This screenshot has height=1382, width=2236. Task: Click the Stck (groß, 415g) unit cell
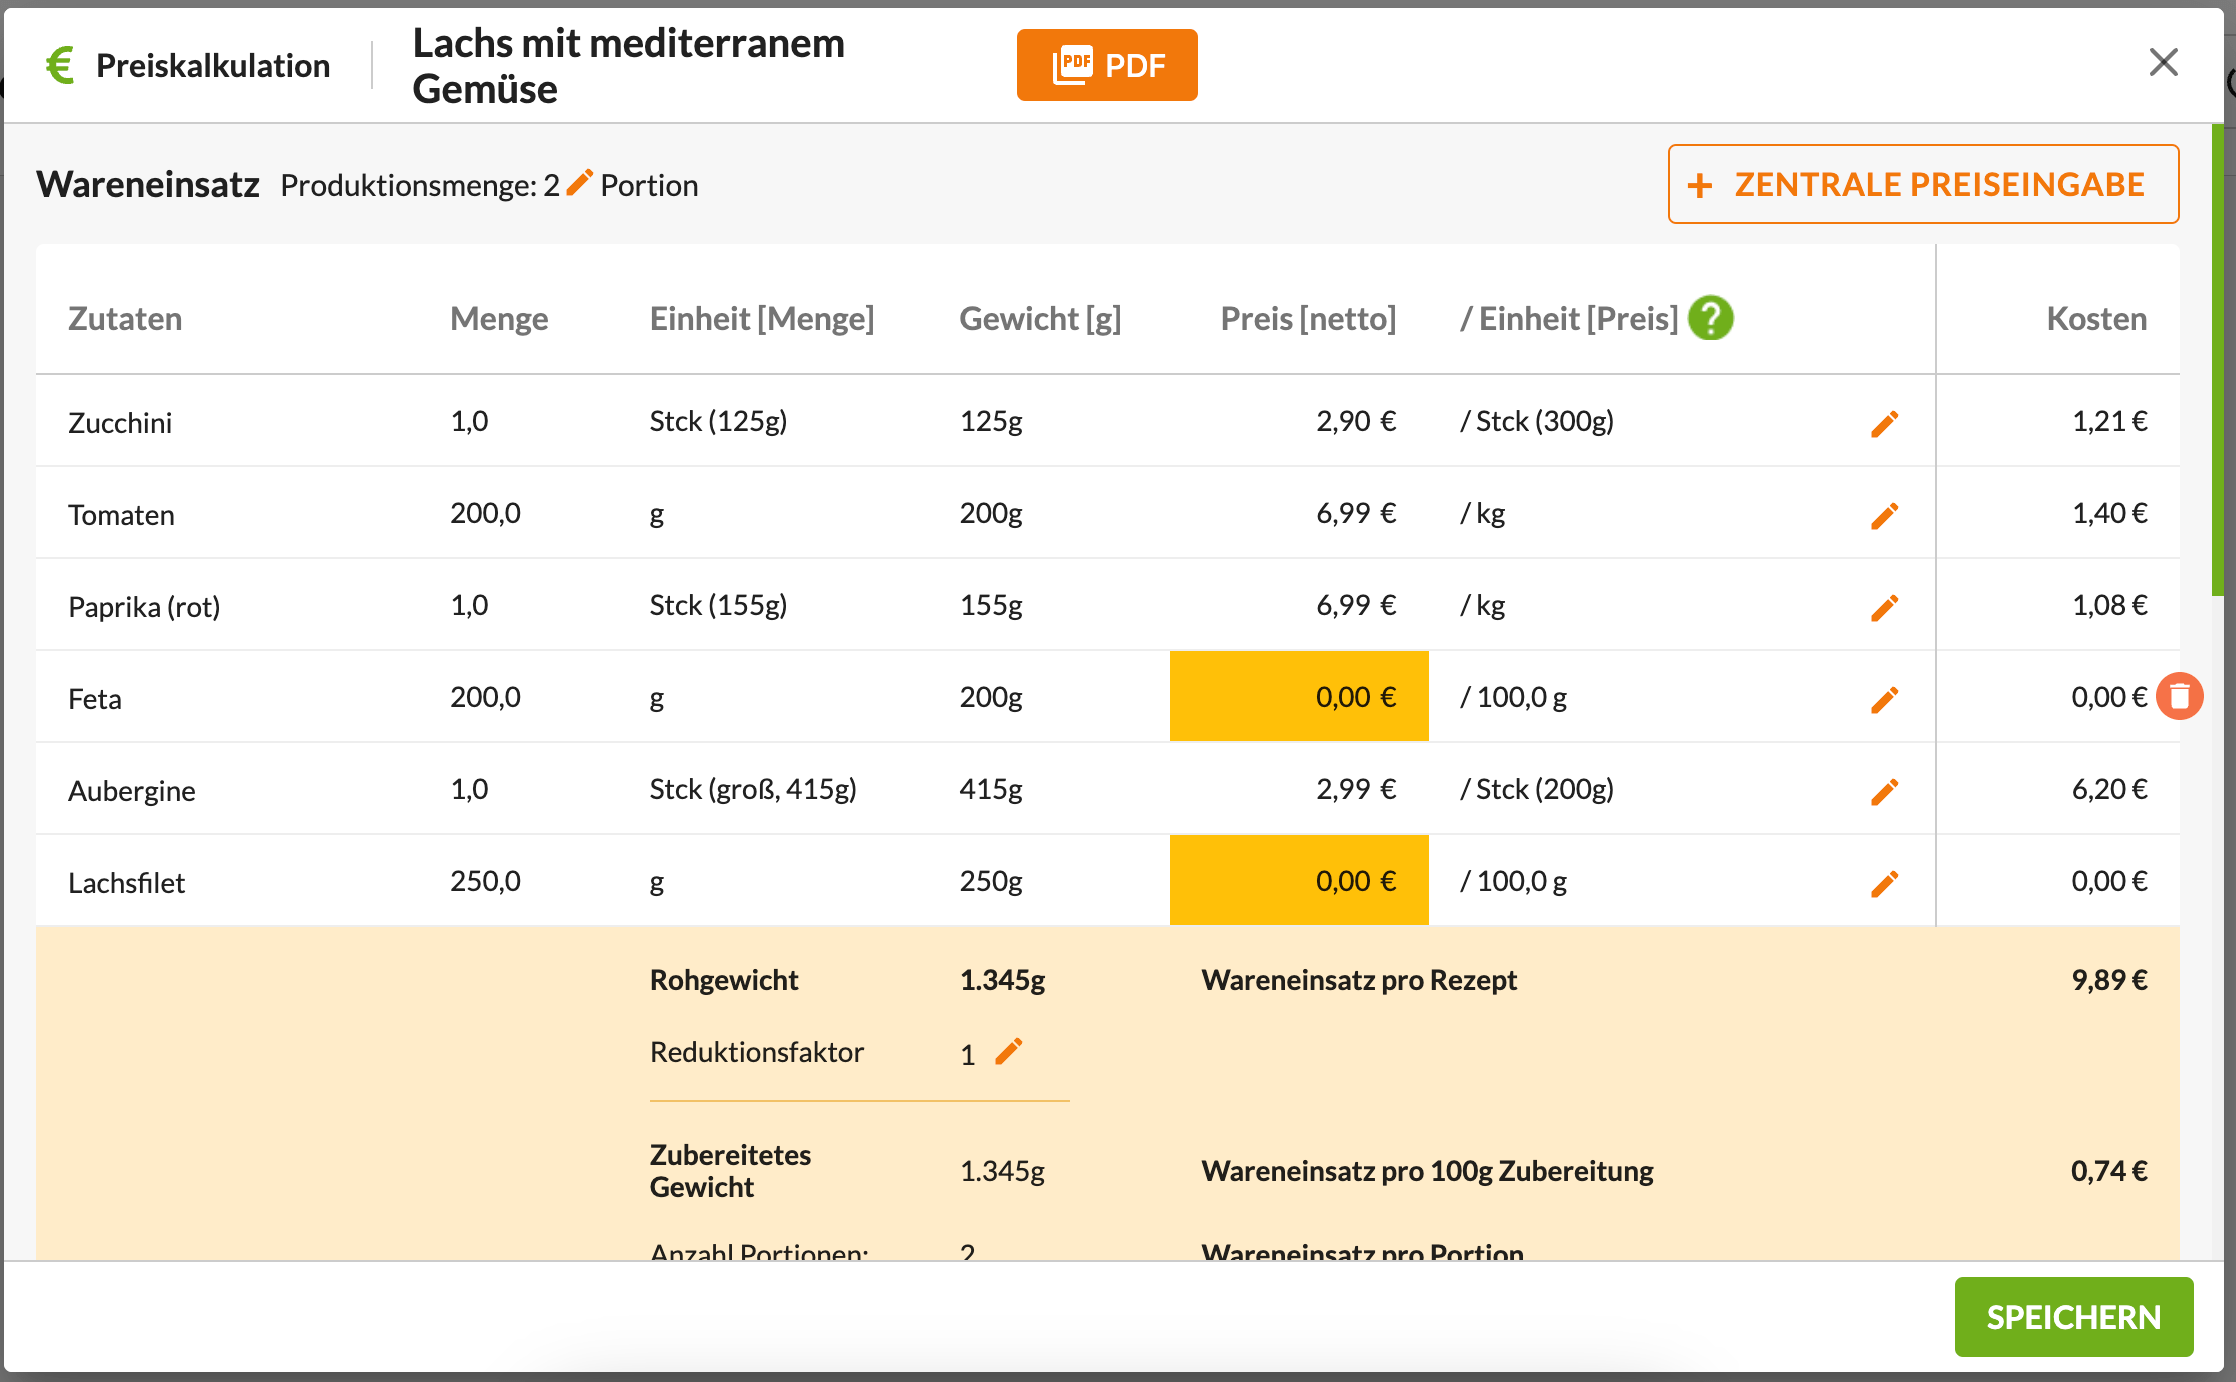click(753, 788)
